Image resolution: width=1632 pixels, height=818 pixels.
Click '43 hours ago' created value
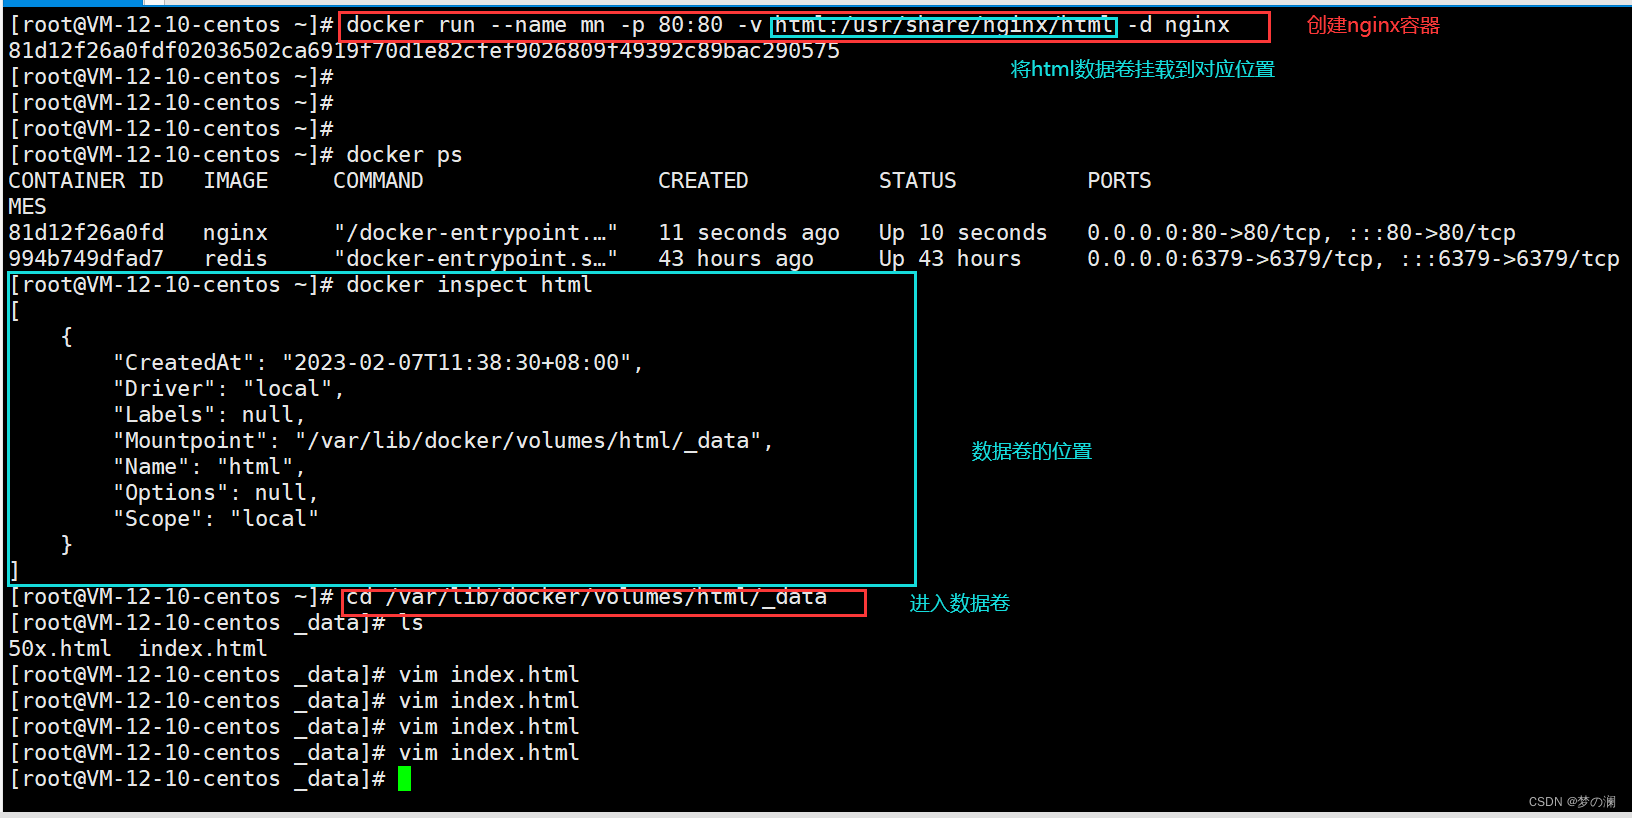736,259
